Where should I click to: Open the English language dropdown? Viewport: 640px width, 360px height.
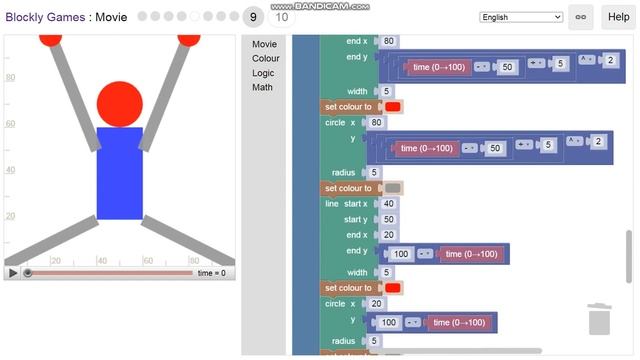click(x=521, y=17)
